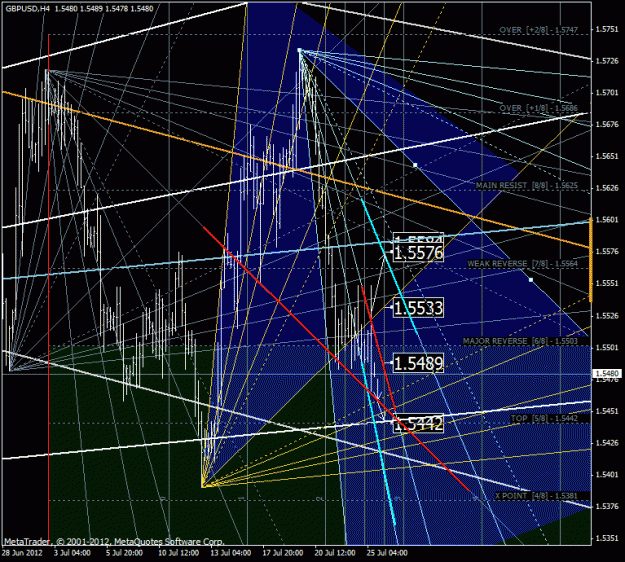Click the 17 Jul 20:00 time label
The height and width of the screenshot is (562, 625).
click(x=283, y=553)
